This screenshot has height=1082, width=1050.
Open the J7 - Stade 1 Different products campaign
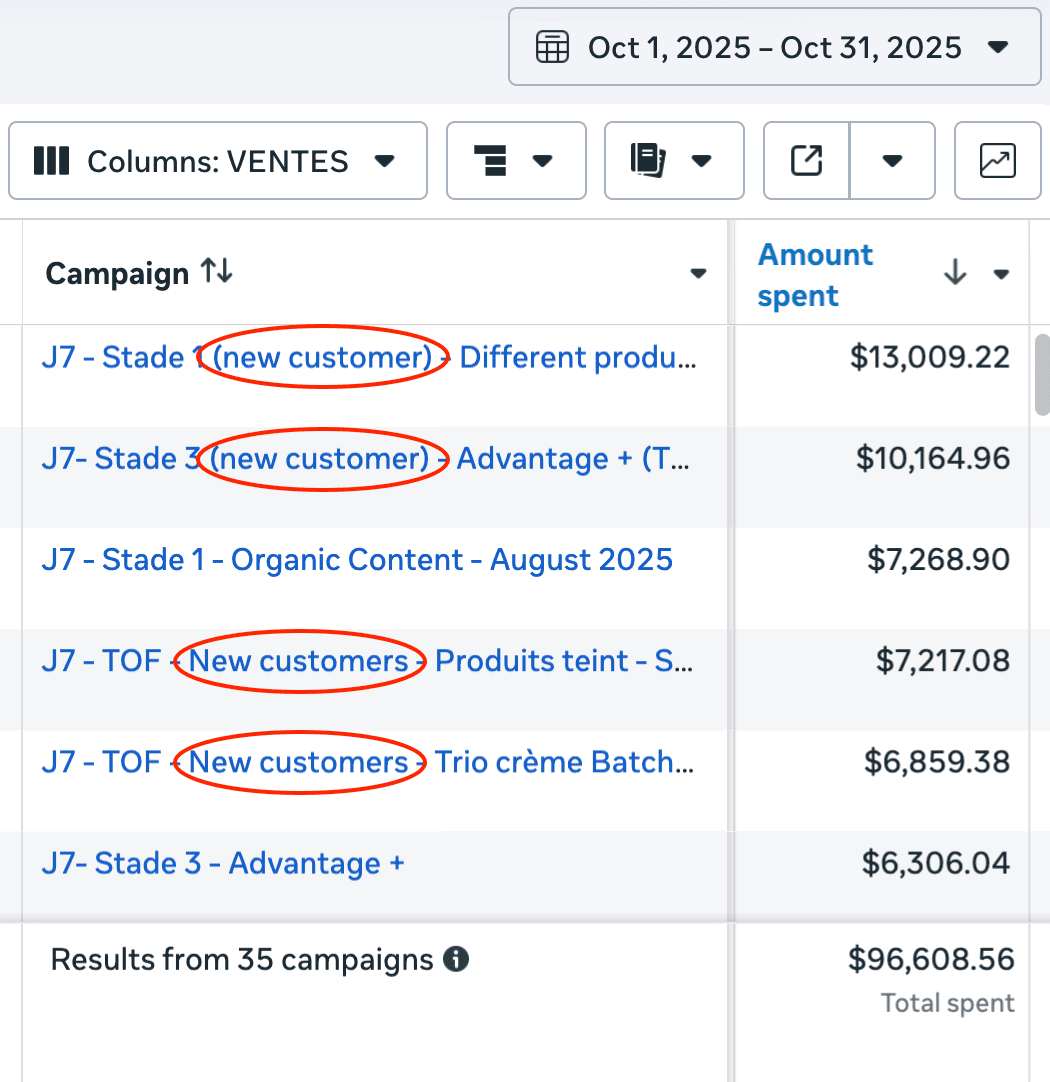tap(369, 358)
